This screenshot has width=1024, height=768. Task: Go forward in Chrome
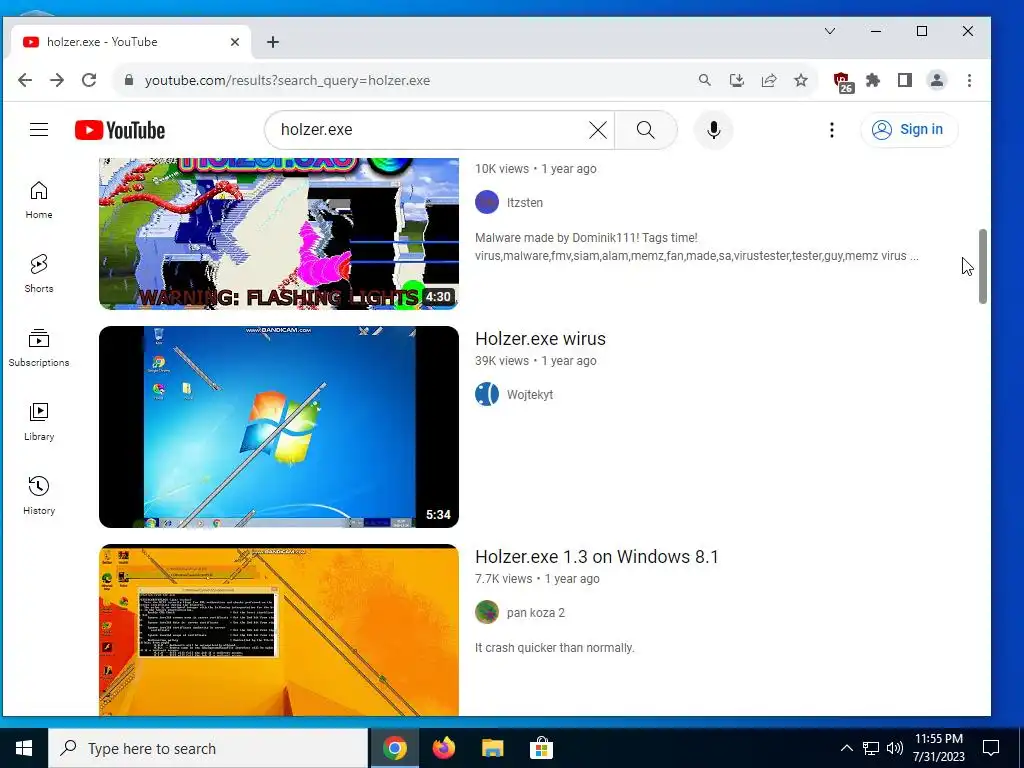[57, 80]
